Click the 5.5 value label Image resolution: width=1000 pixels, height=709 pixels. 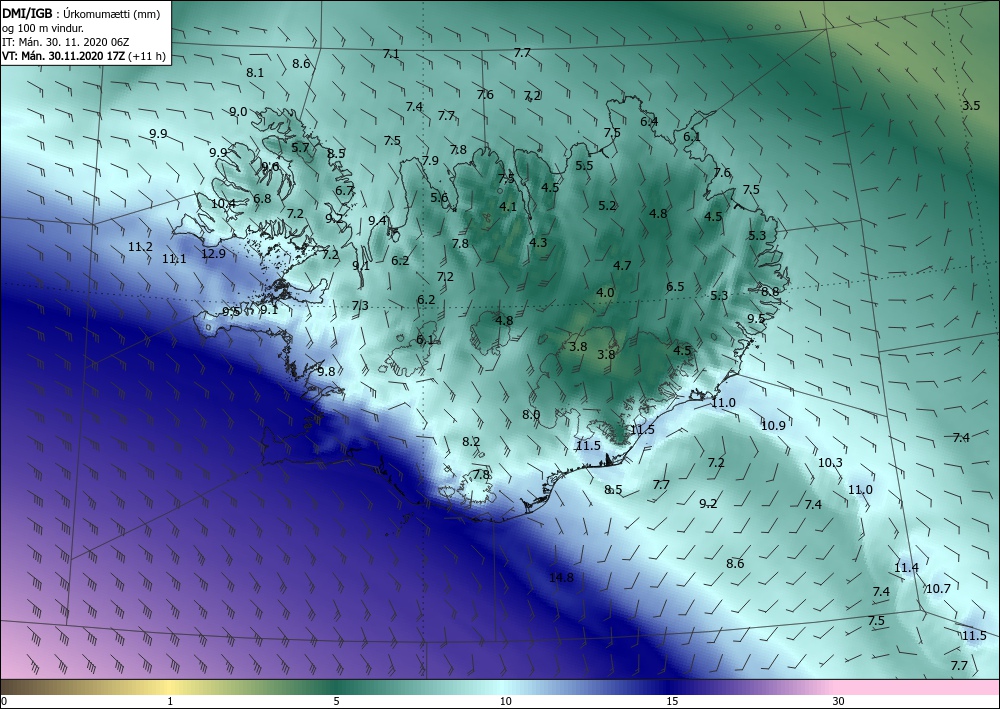[x=584, y=165]
